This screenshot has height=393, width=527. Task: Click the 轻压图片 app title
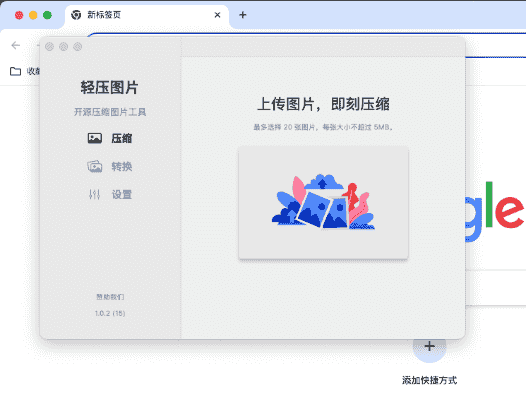tap(109, 87)
